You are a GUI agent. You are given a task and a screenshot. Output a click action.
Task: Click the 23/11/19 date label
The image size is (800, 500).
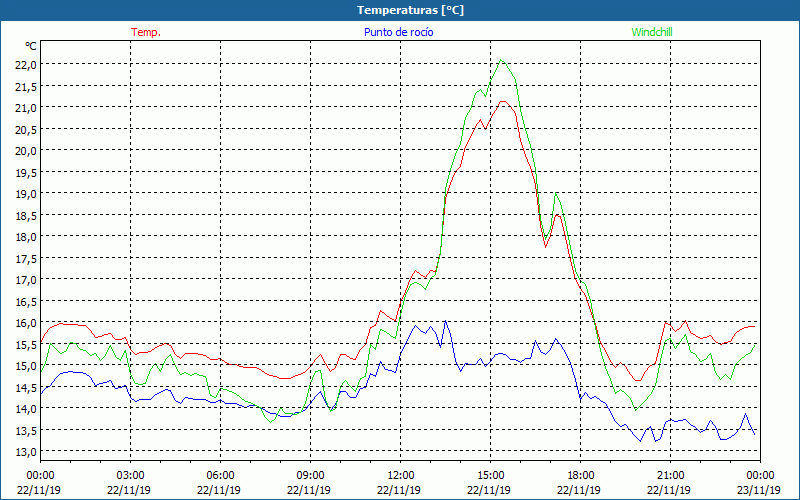759,490
